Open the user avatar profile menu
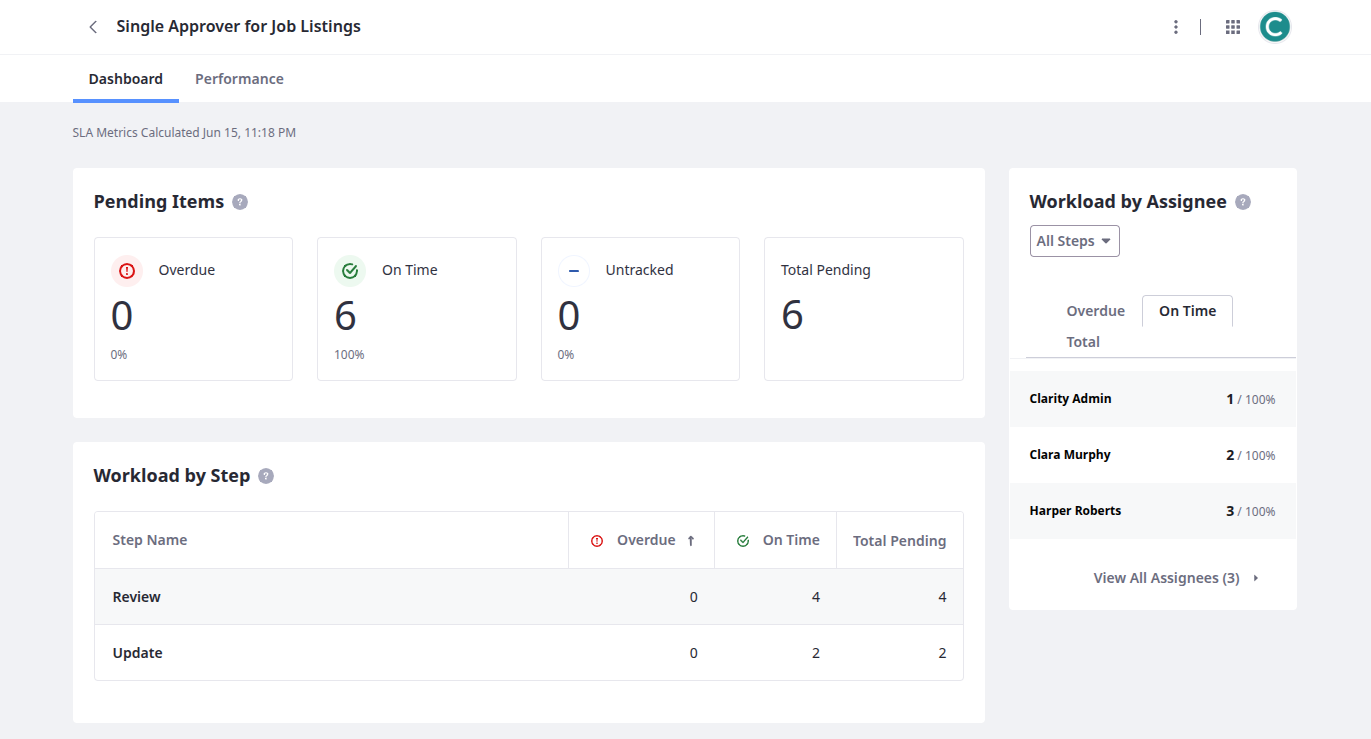 1274,27
